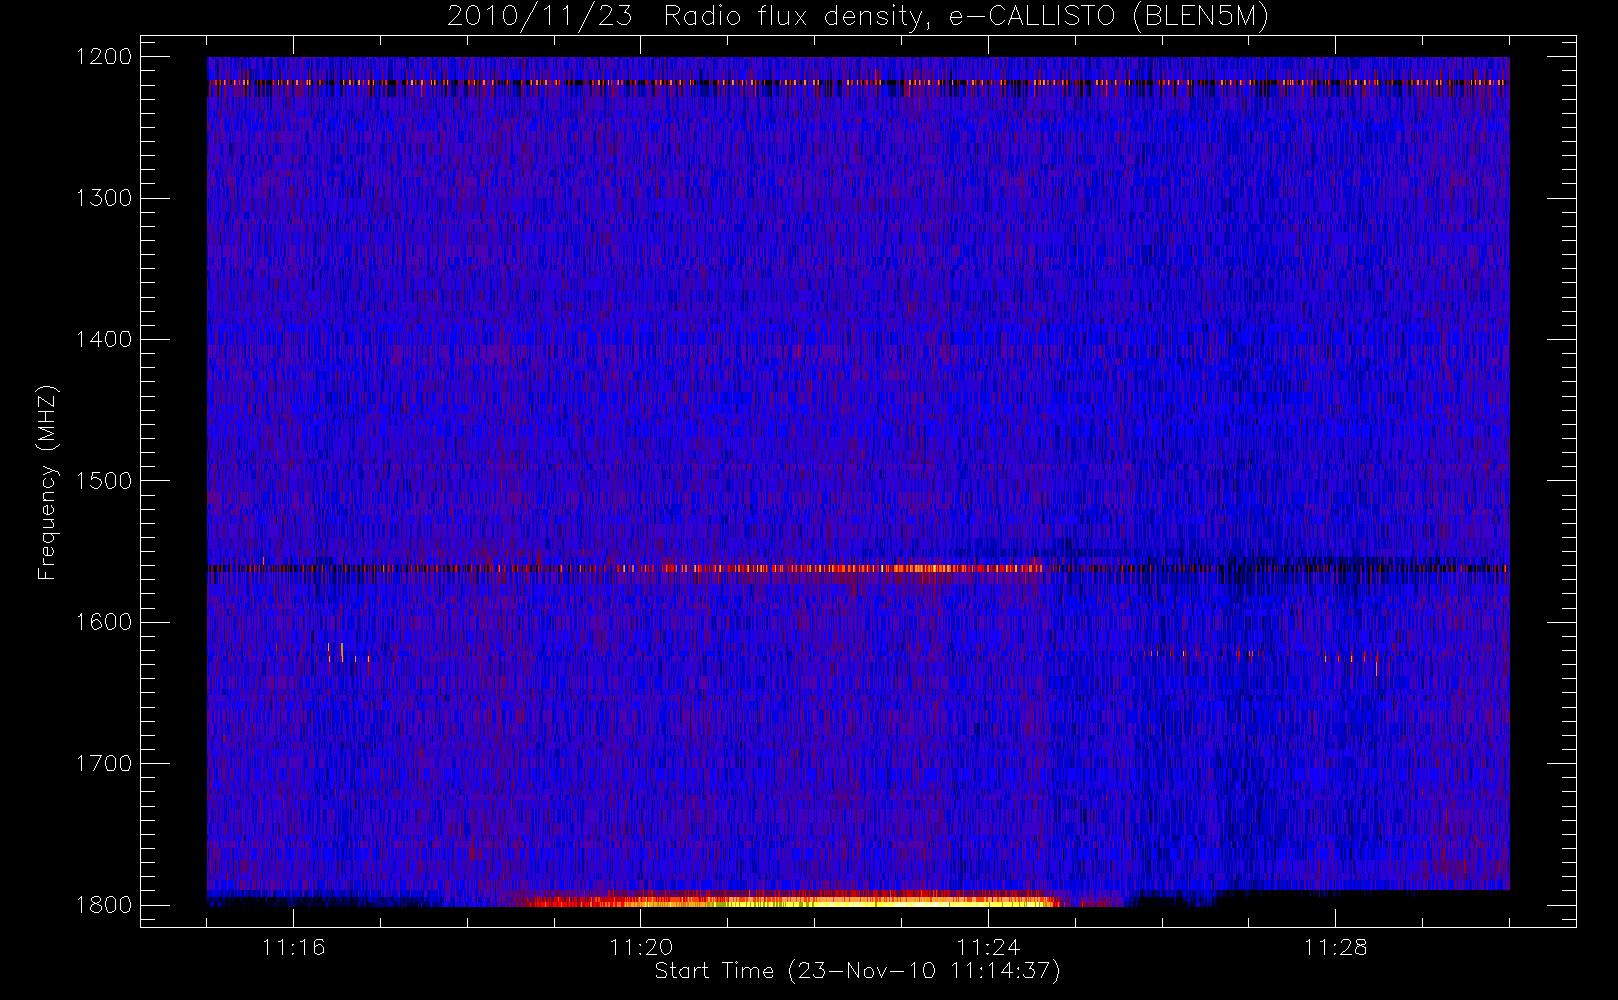The image size is (1618, 1000).
Task: Click the Start Time axis label
Action: pyautogui.click(x=857, y=971)
